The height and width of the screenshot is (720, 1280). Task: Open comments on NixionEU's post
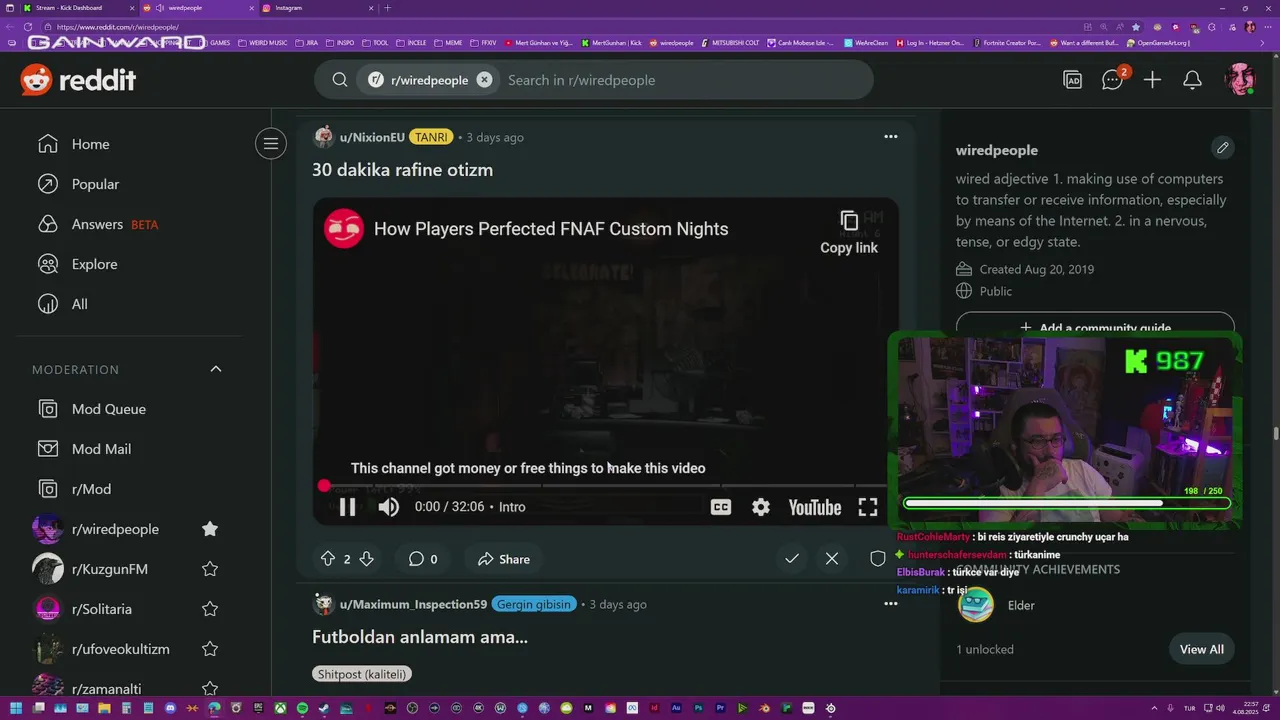point(423,559)
